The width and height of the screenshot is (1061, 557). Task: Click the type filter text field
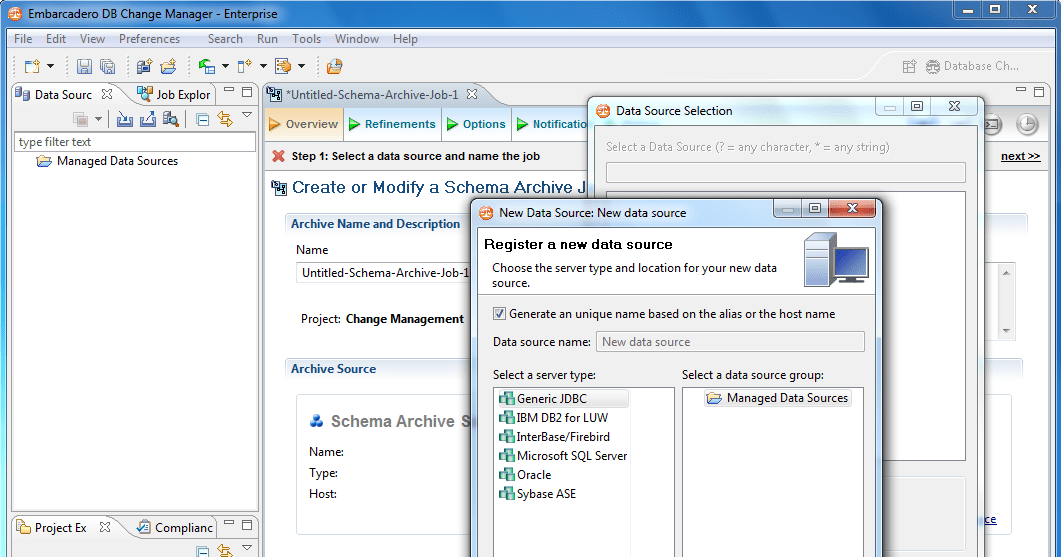[x=135, y=141]
